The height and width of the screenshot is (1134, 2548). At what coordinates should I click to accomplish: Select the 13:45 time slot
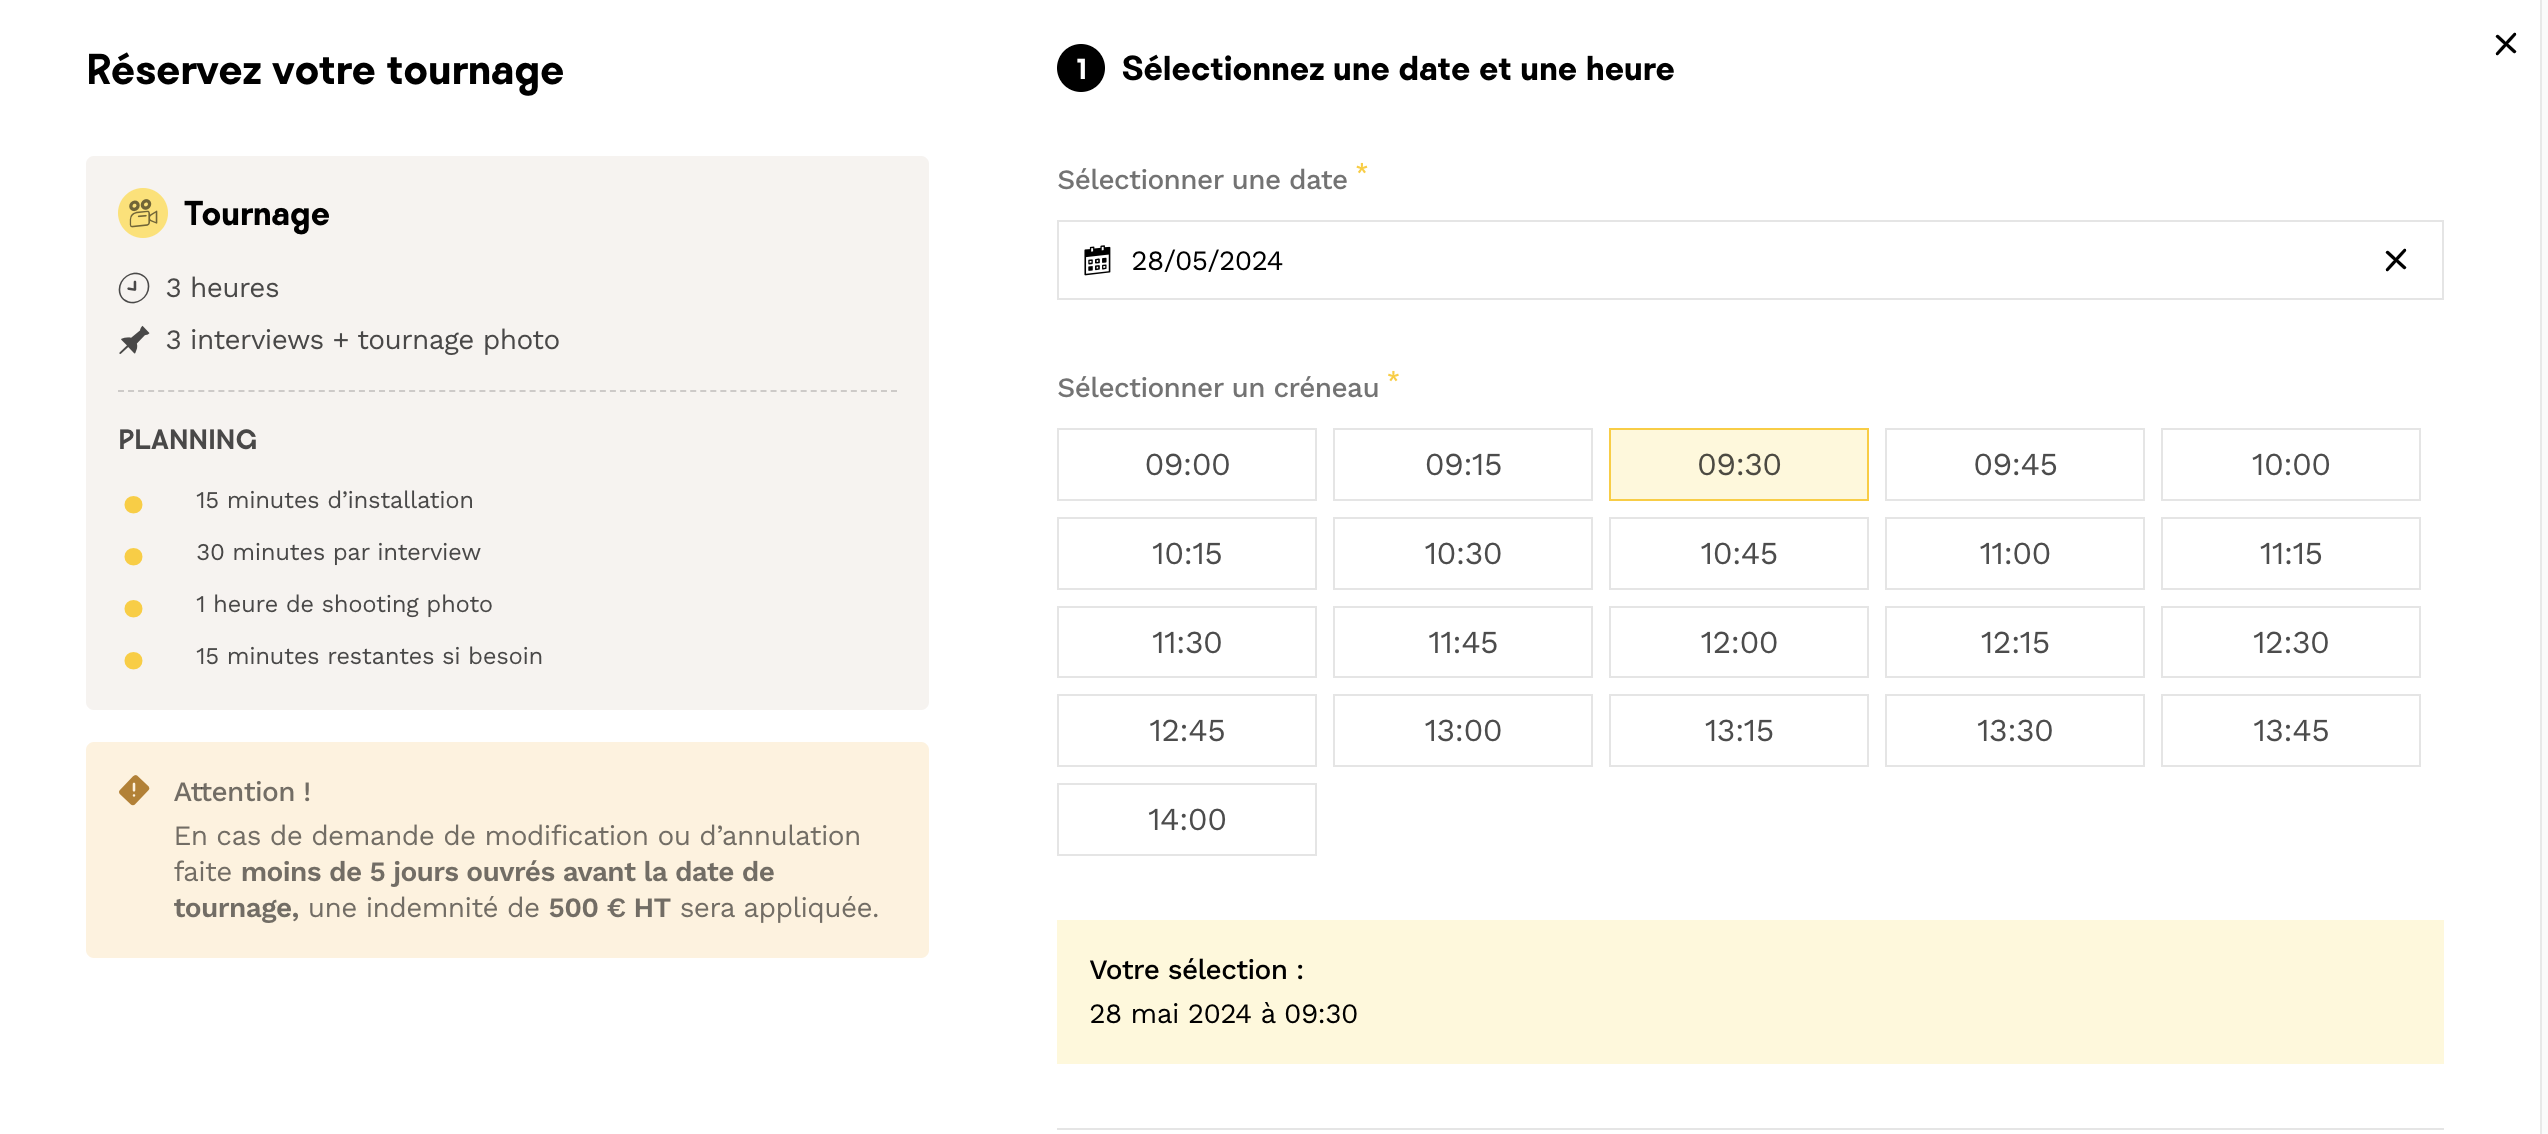pos(2290,731)
